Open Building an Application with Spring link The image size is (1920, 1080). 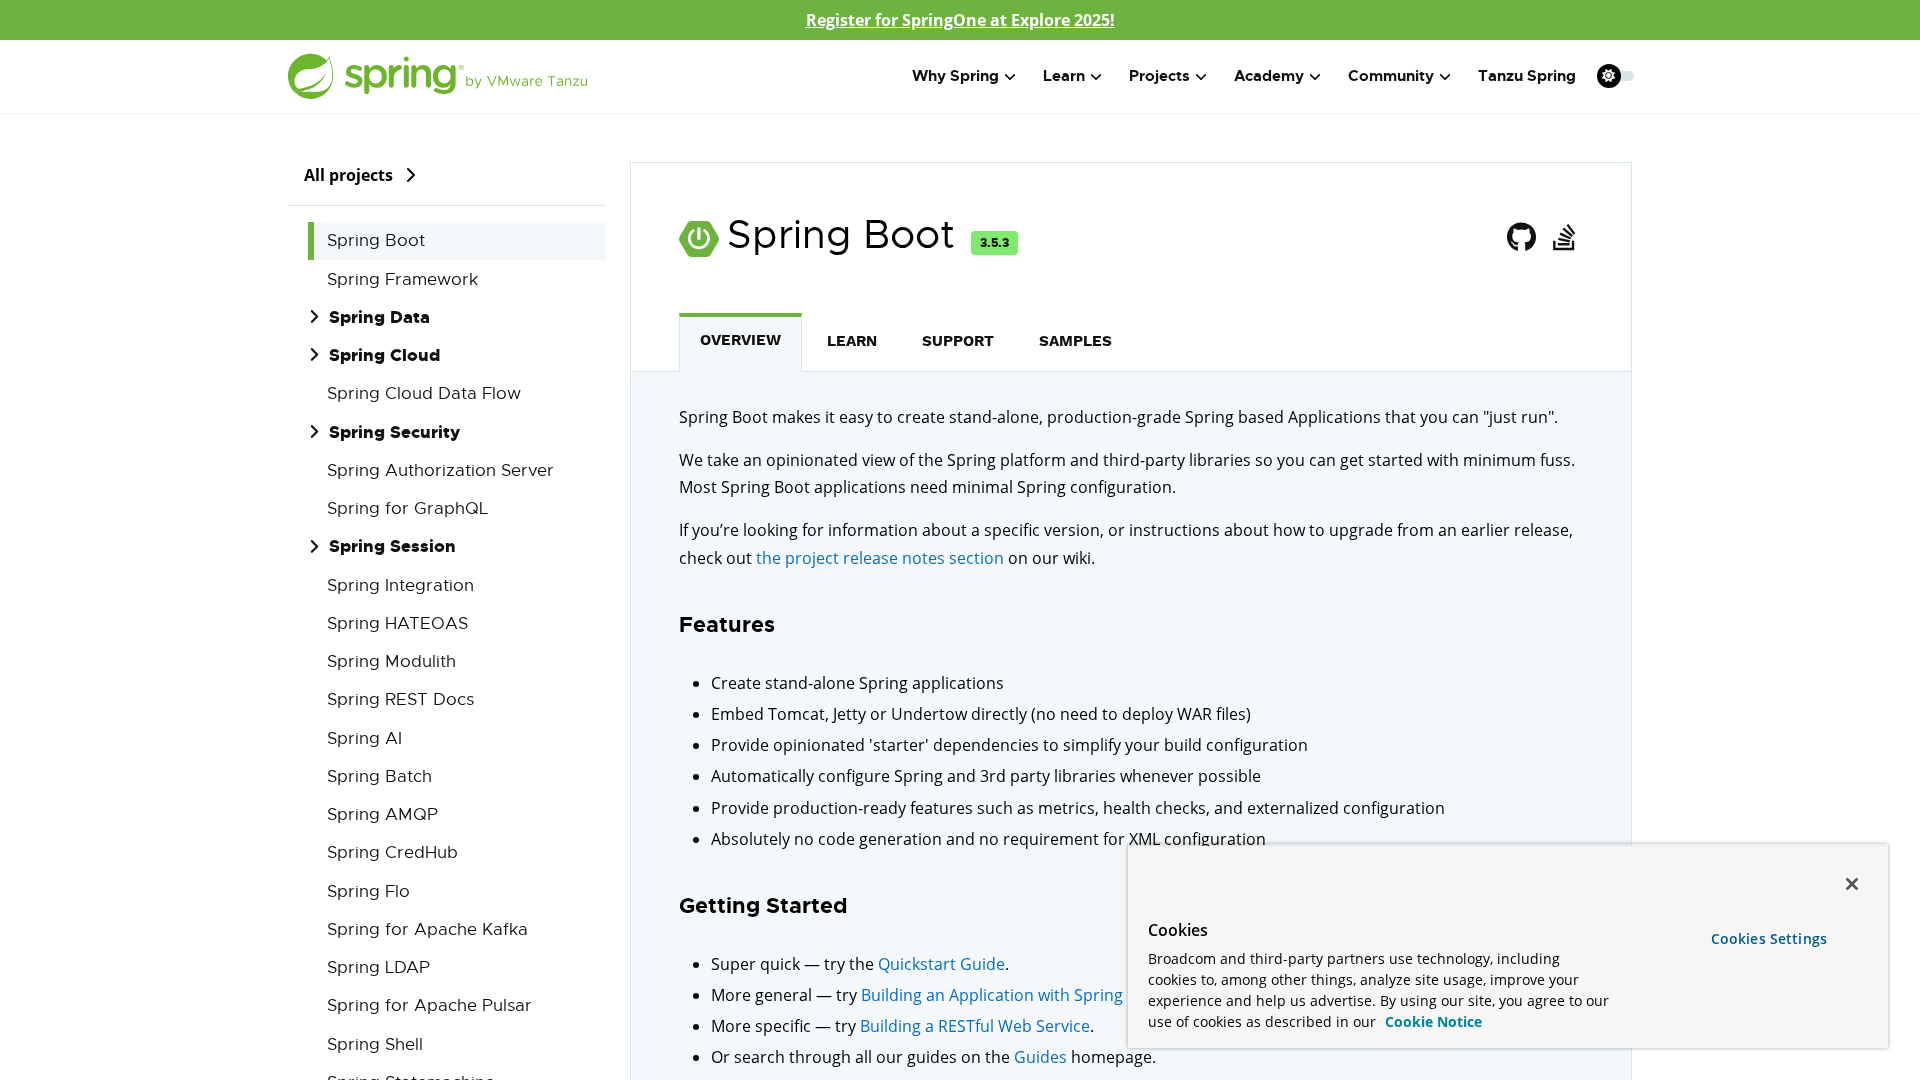pos(992,995)
